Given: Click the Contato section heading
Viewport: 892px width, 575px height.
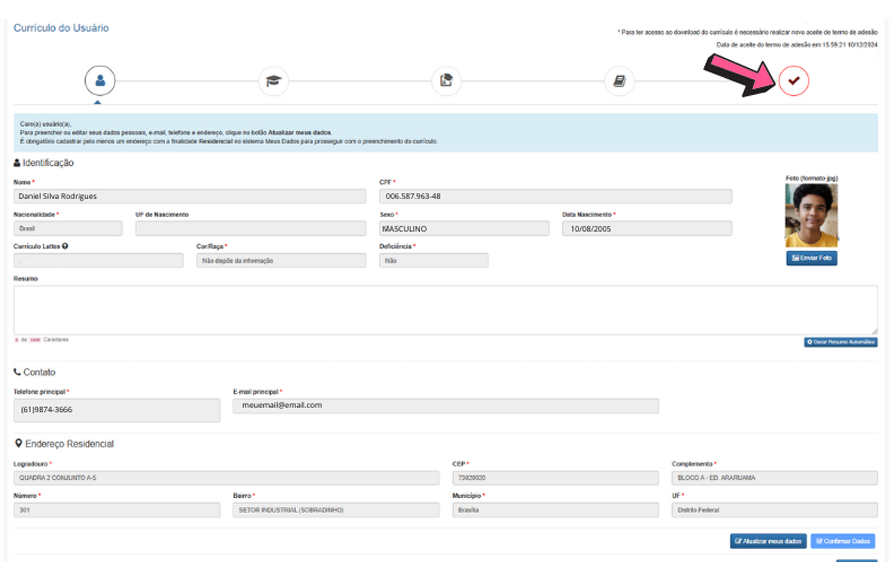Looking at the screenshot, I should [x=35, y=373].
